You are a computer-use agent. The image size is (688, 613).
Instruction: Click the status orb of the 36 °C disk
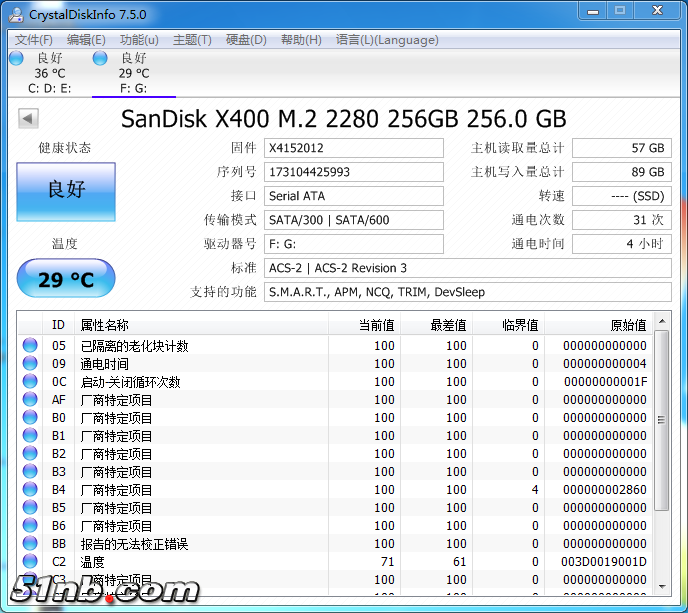(x=16, y=58)
